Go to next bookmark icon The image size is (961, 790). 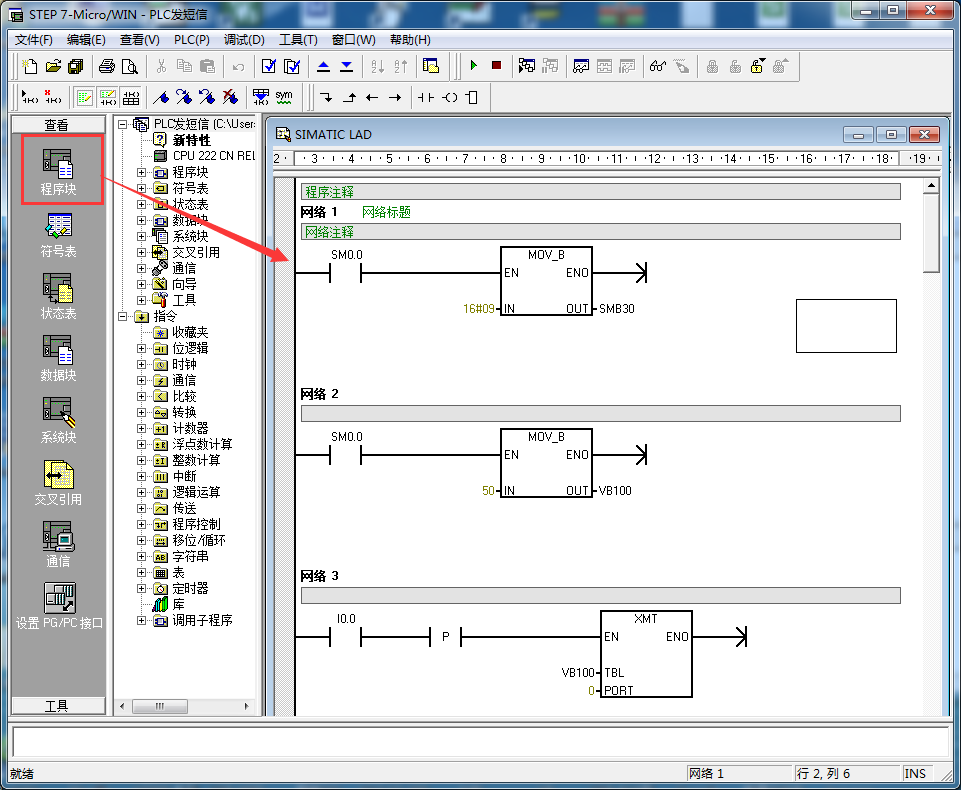point(184,97)
